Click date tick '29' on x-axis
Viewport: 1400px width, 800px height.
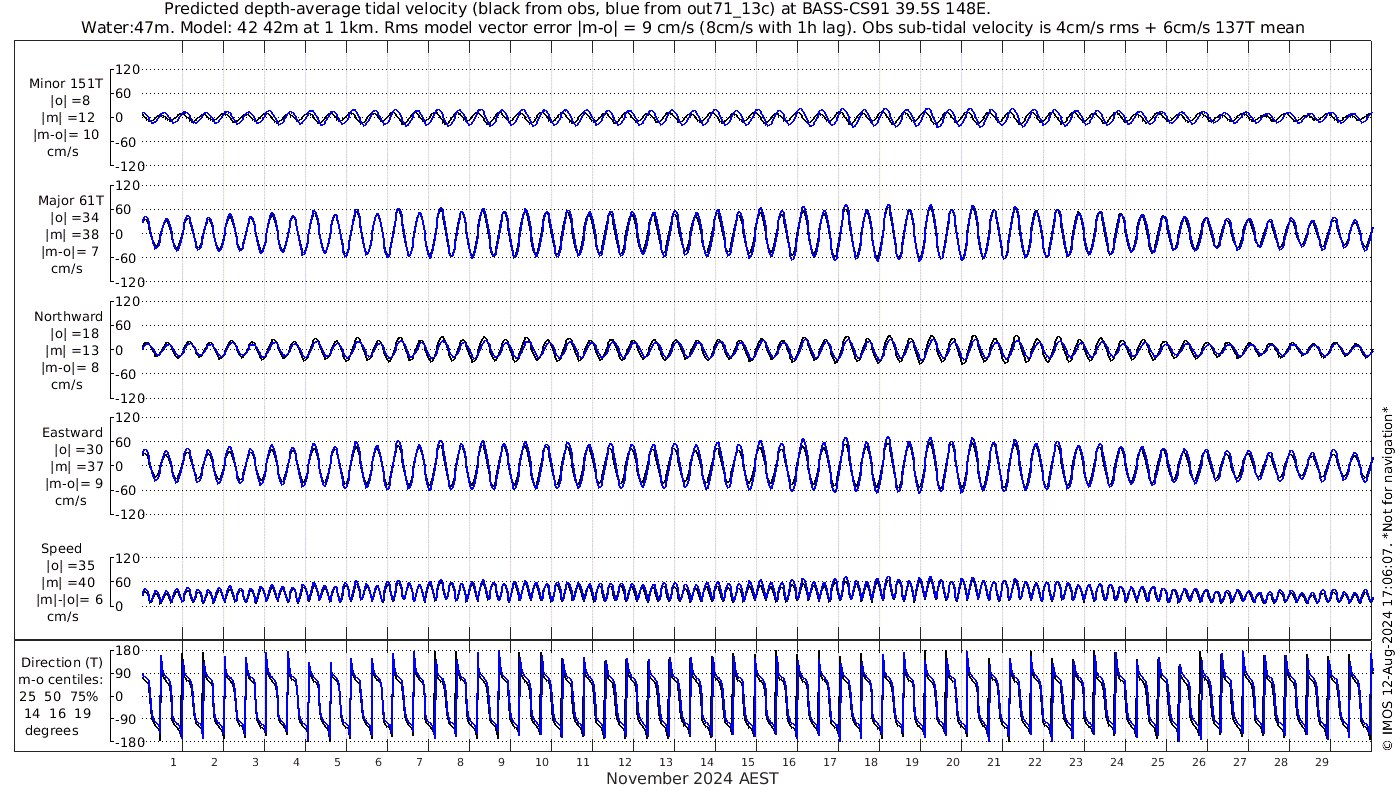pyautogui.click(x=1321, y=762)
